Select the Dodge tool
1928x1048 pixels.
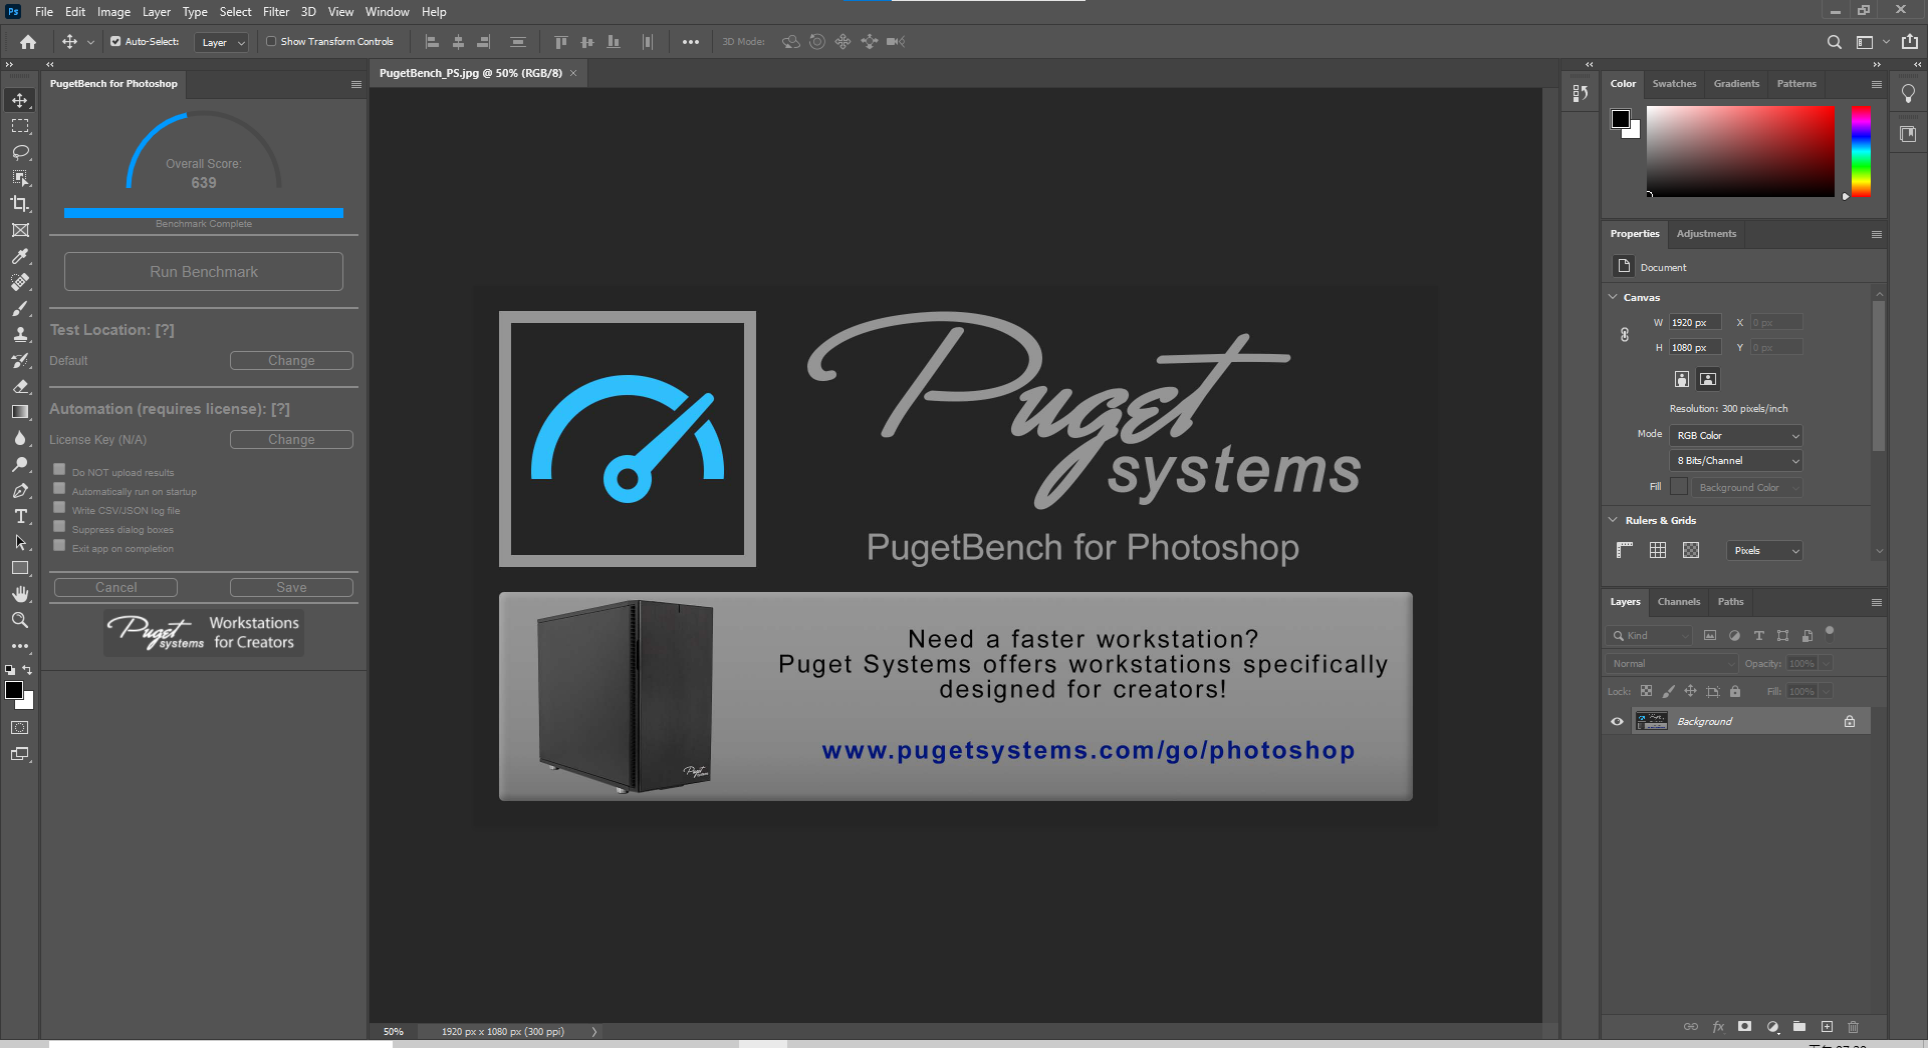pyautogui.click(x=20, y=464)
